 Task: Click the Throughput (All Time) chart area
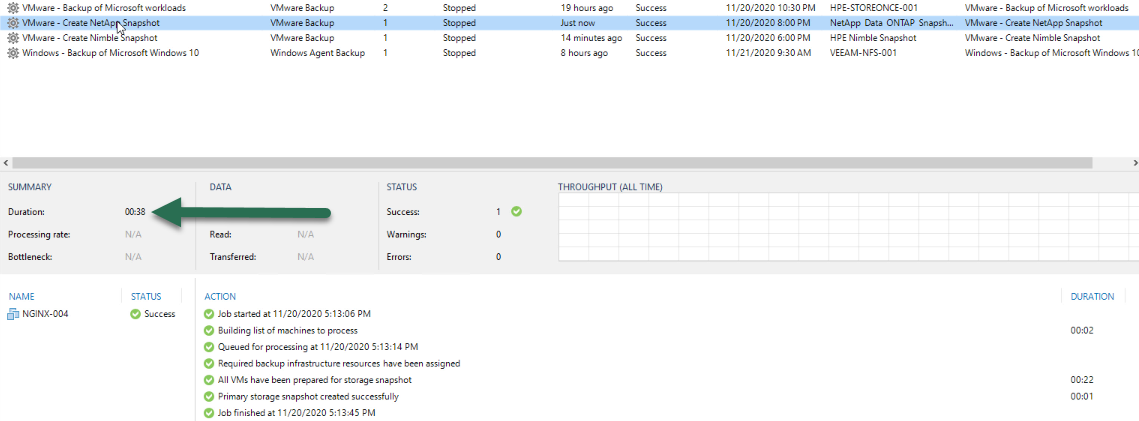point(848,226)
